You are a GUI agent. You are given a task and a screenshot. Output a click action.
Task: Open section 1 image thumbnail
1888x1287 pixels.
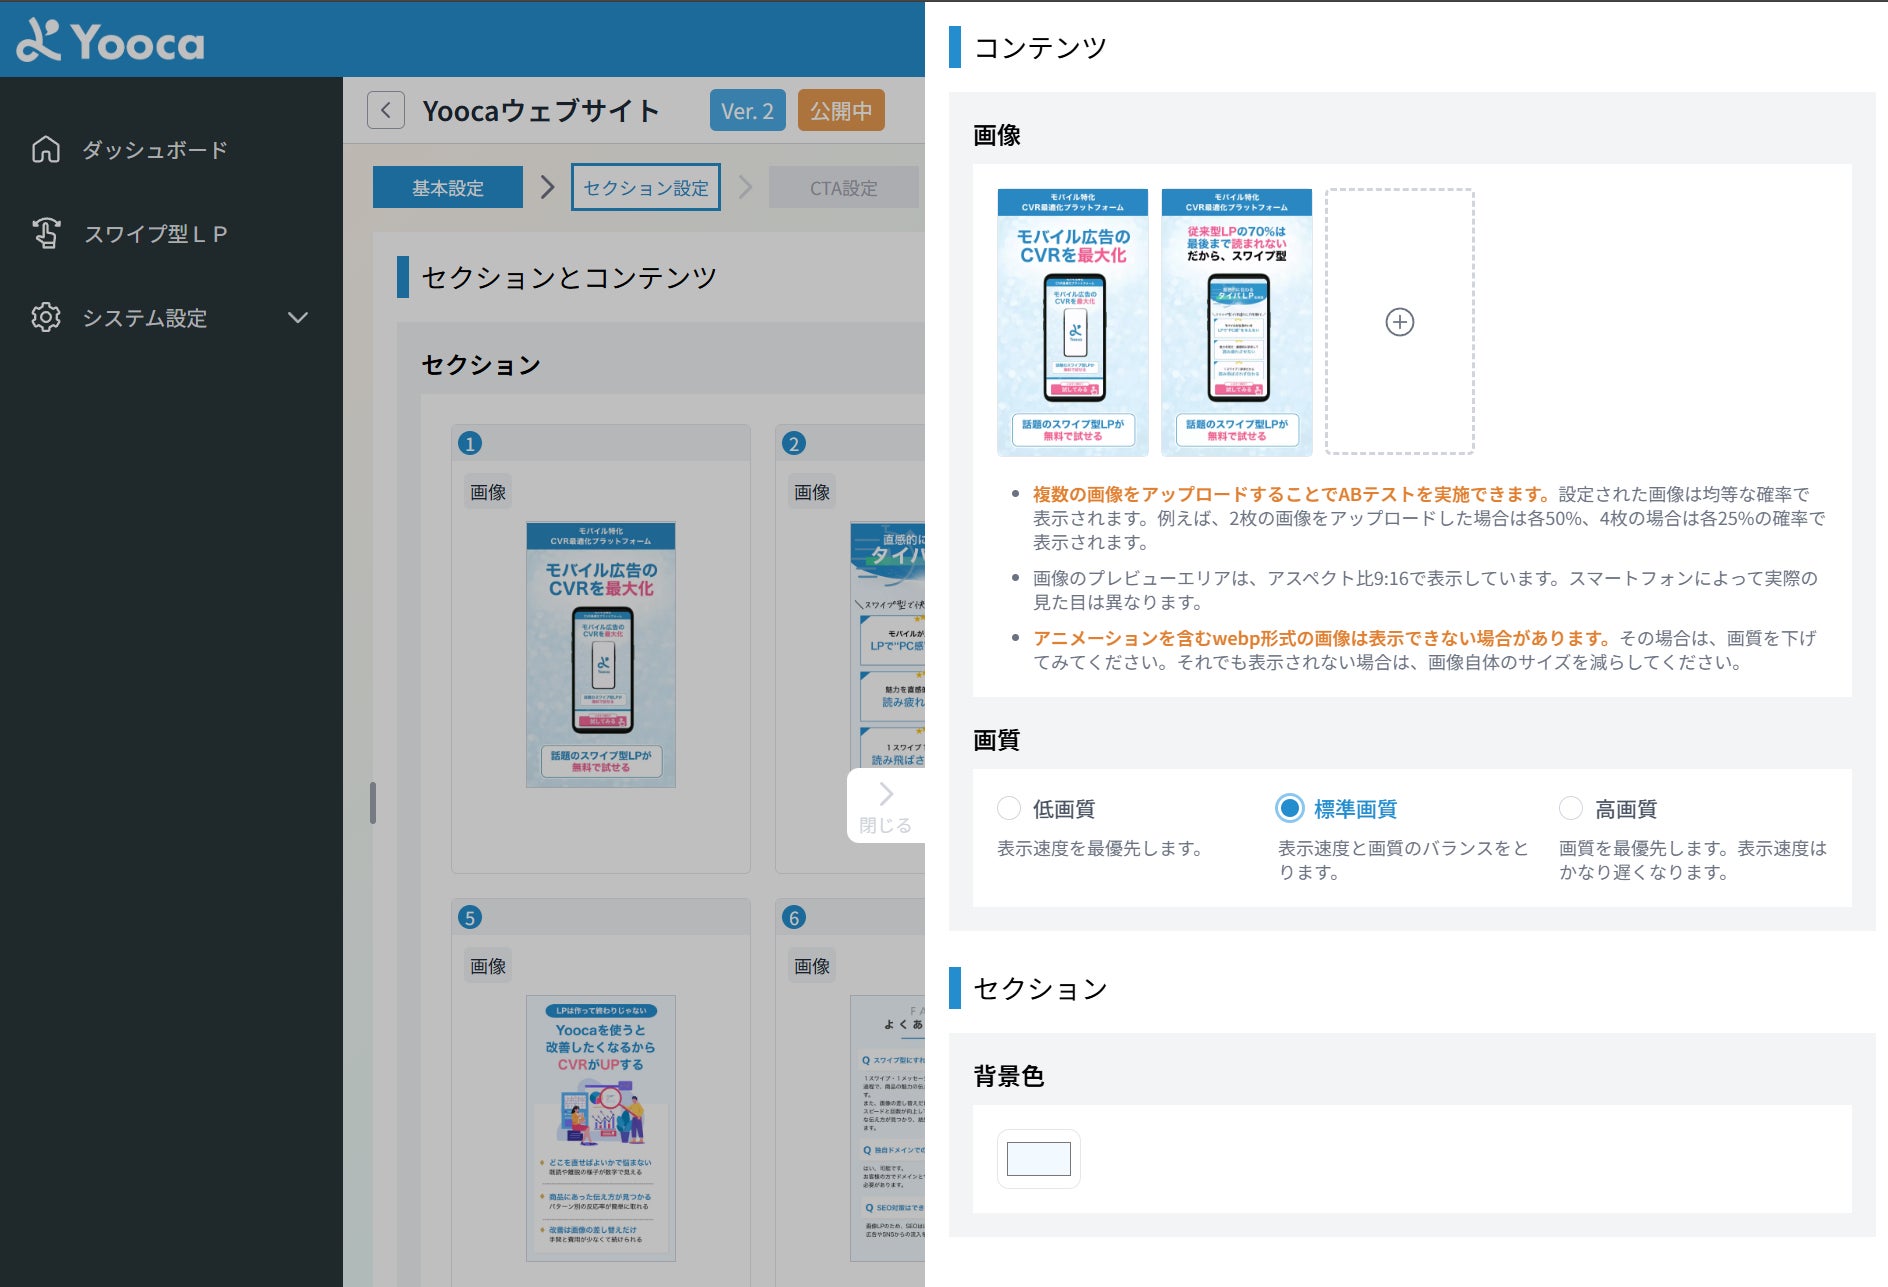601,655
